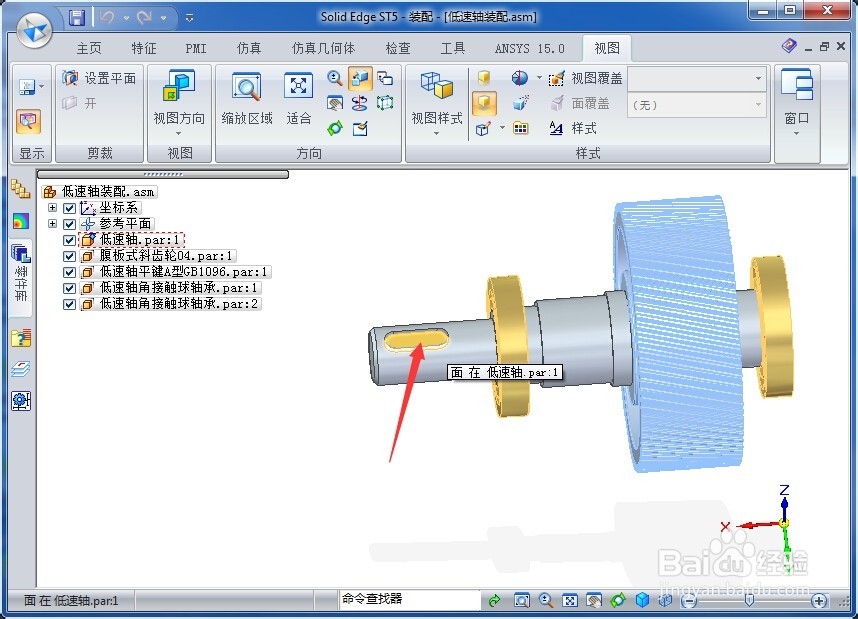Screen dimensions: 858x619
Task: Click the blue cube sparkle icon in 样式
Action: (x=521, y=103)
